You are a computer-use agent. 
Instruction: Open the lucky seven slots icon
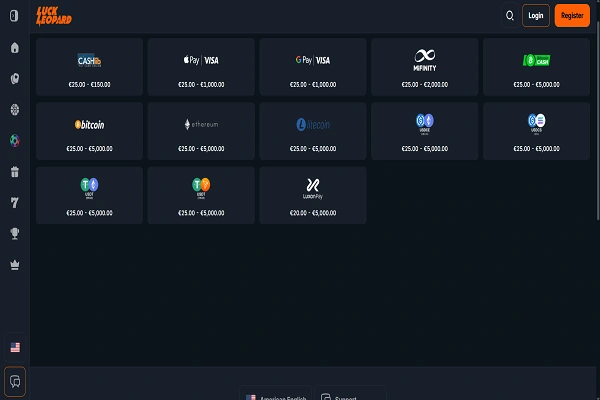point(15,202)
